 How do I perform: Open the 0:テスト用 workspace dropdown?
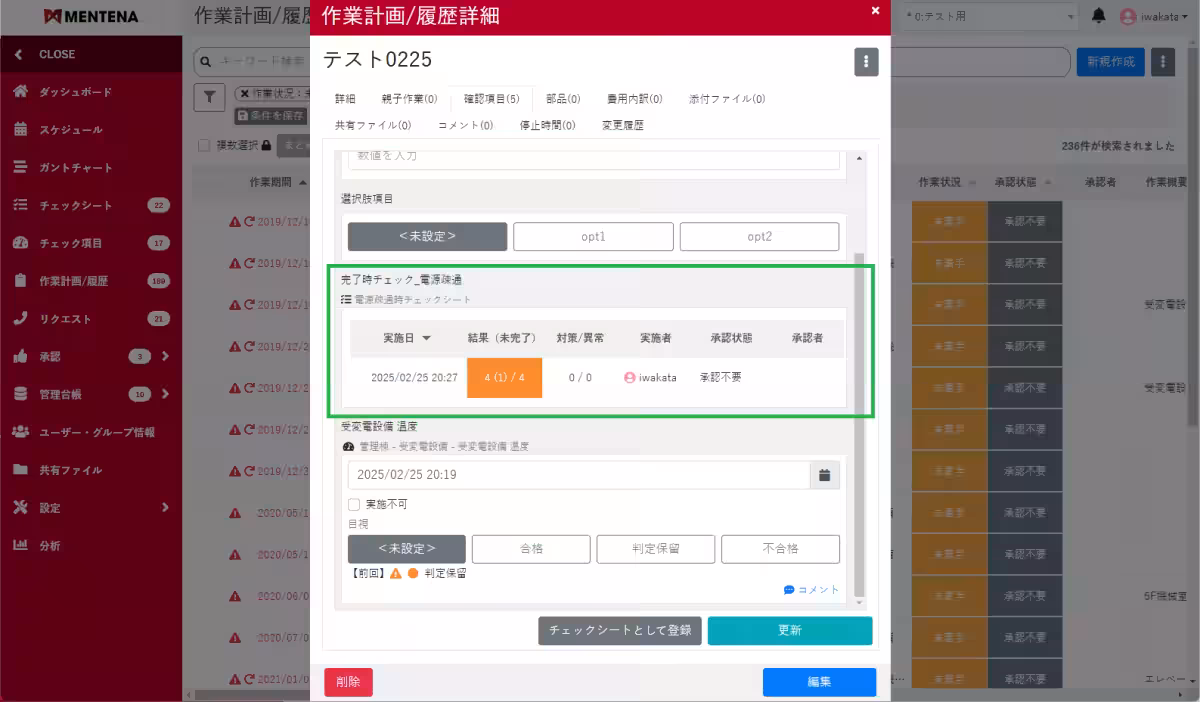click(x=990, y=17)
